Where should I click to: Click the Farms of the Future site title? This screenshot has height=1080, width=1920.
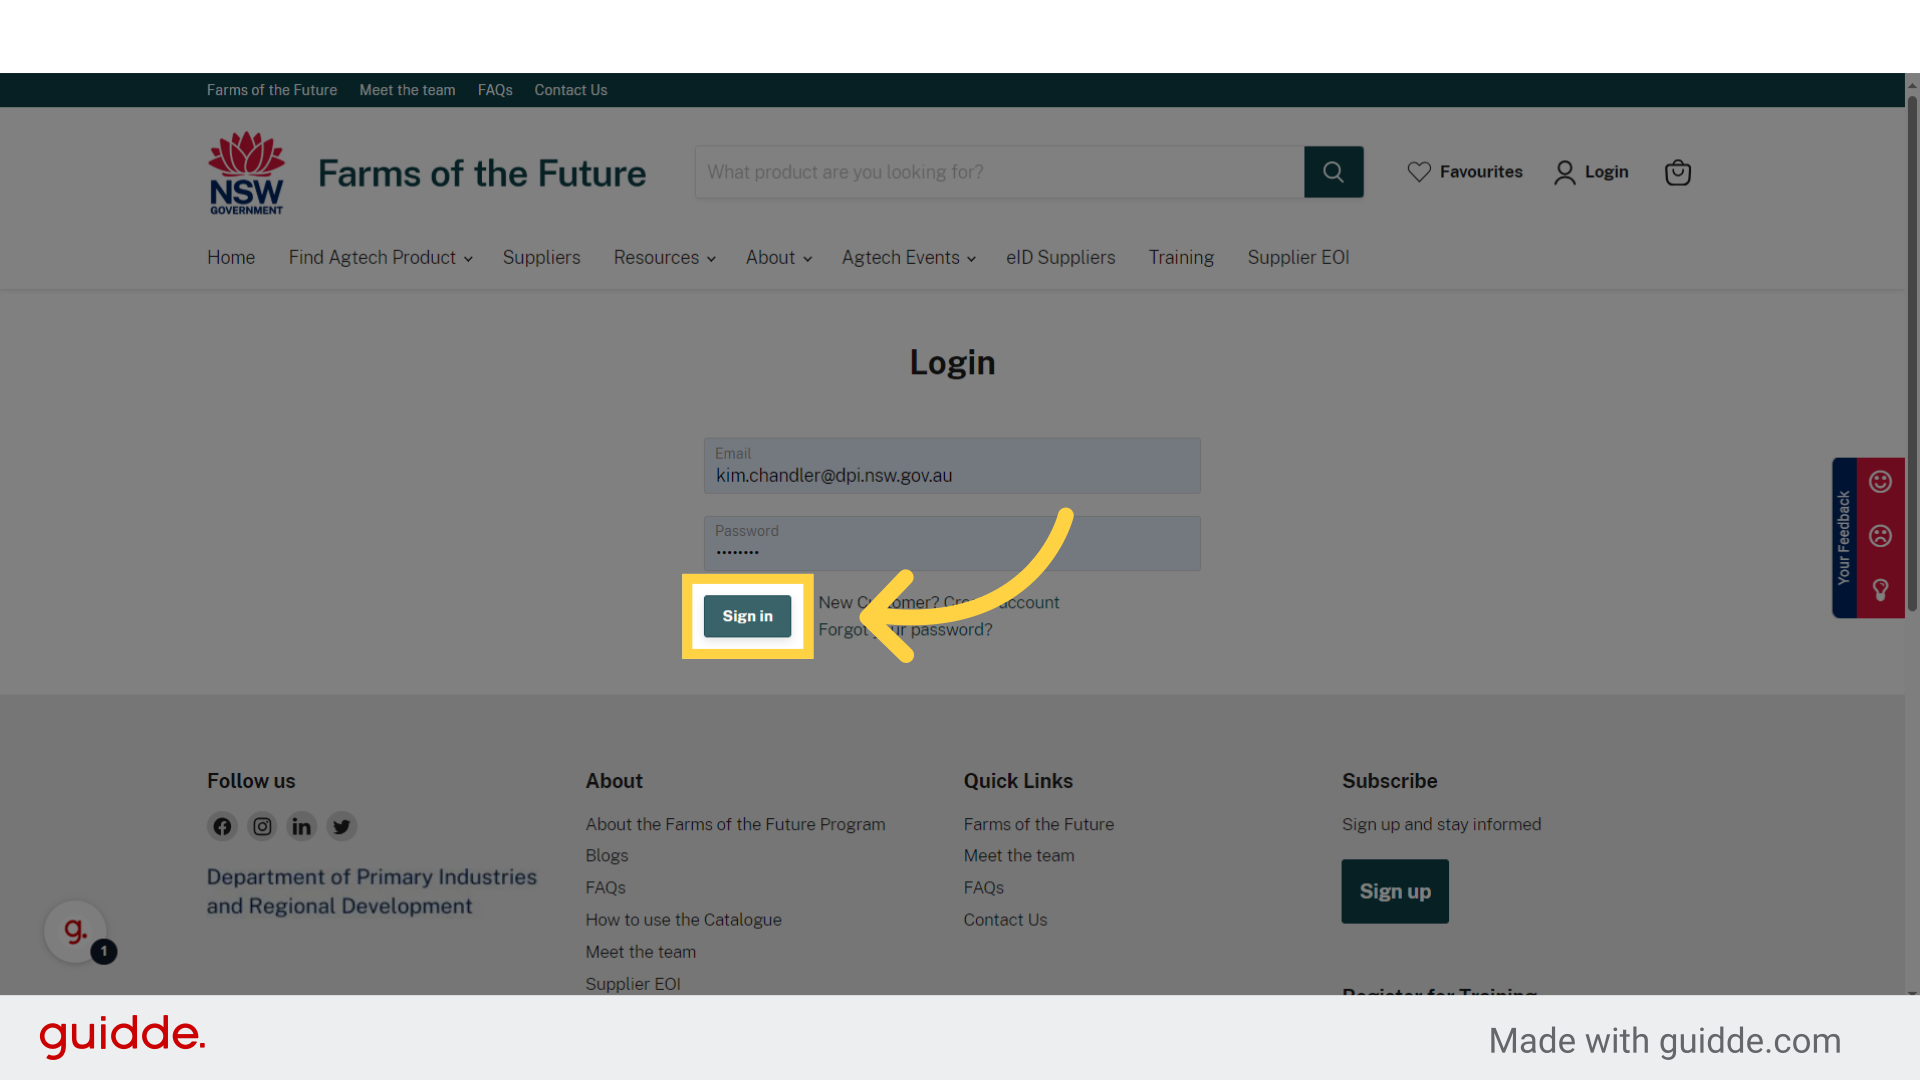tap(482, 174)
